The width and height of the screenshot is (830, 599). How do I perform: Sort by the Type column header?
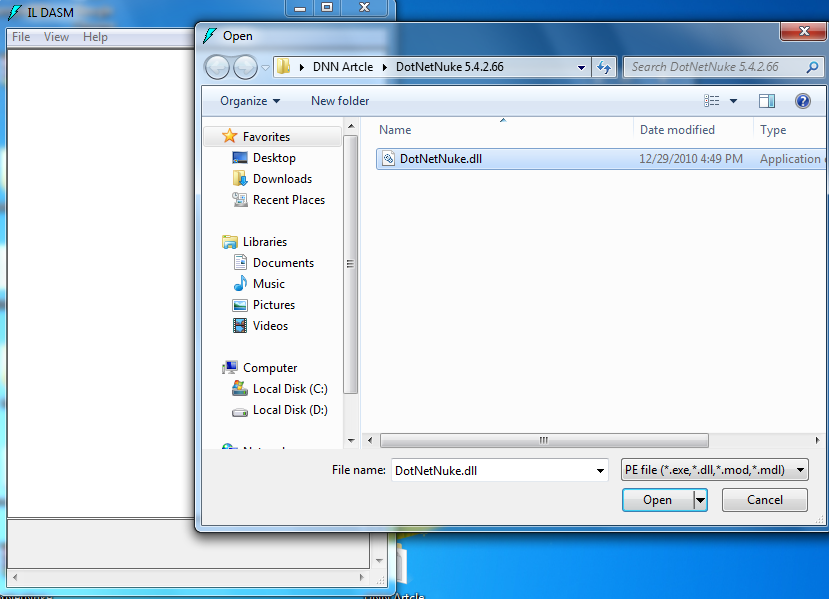(x=773, y=130)
